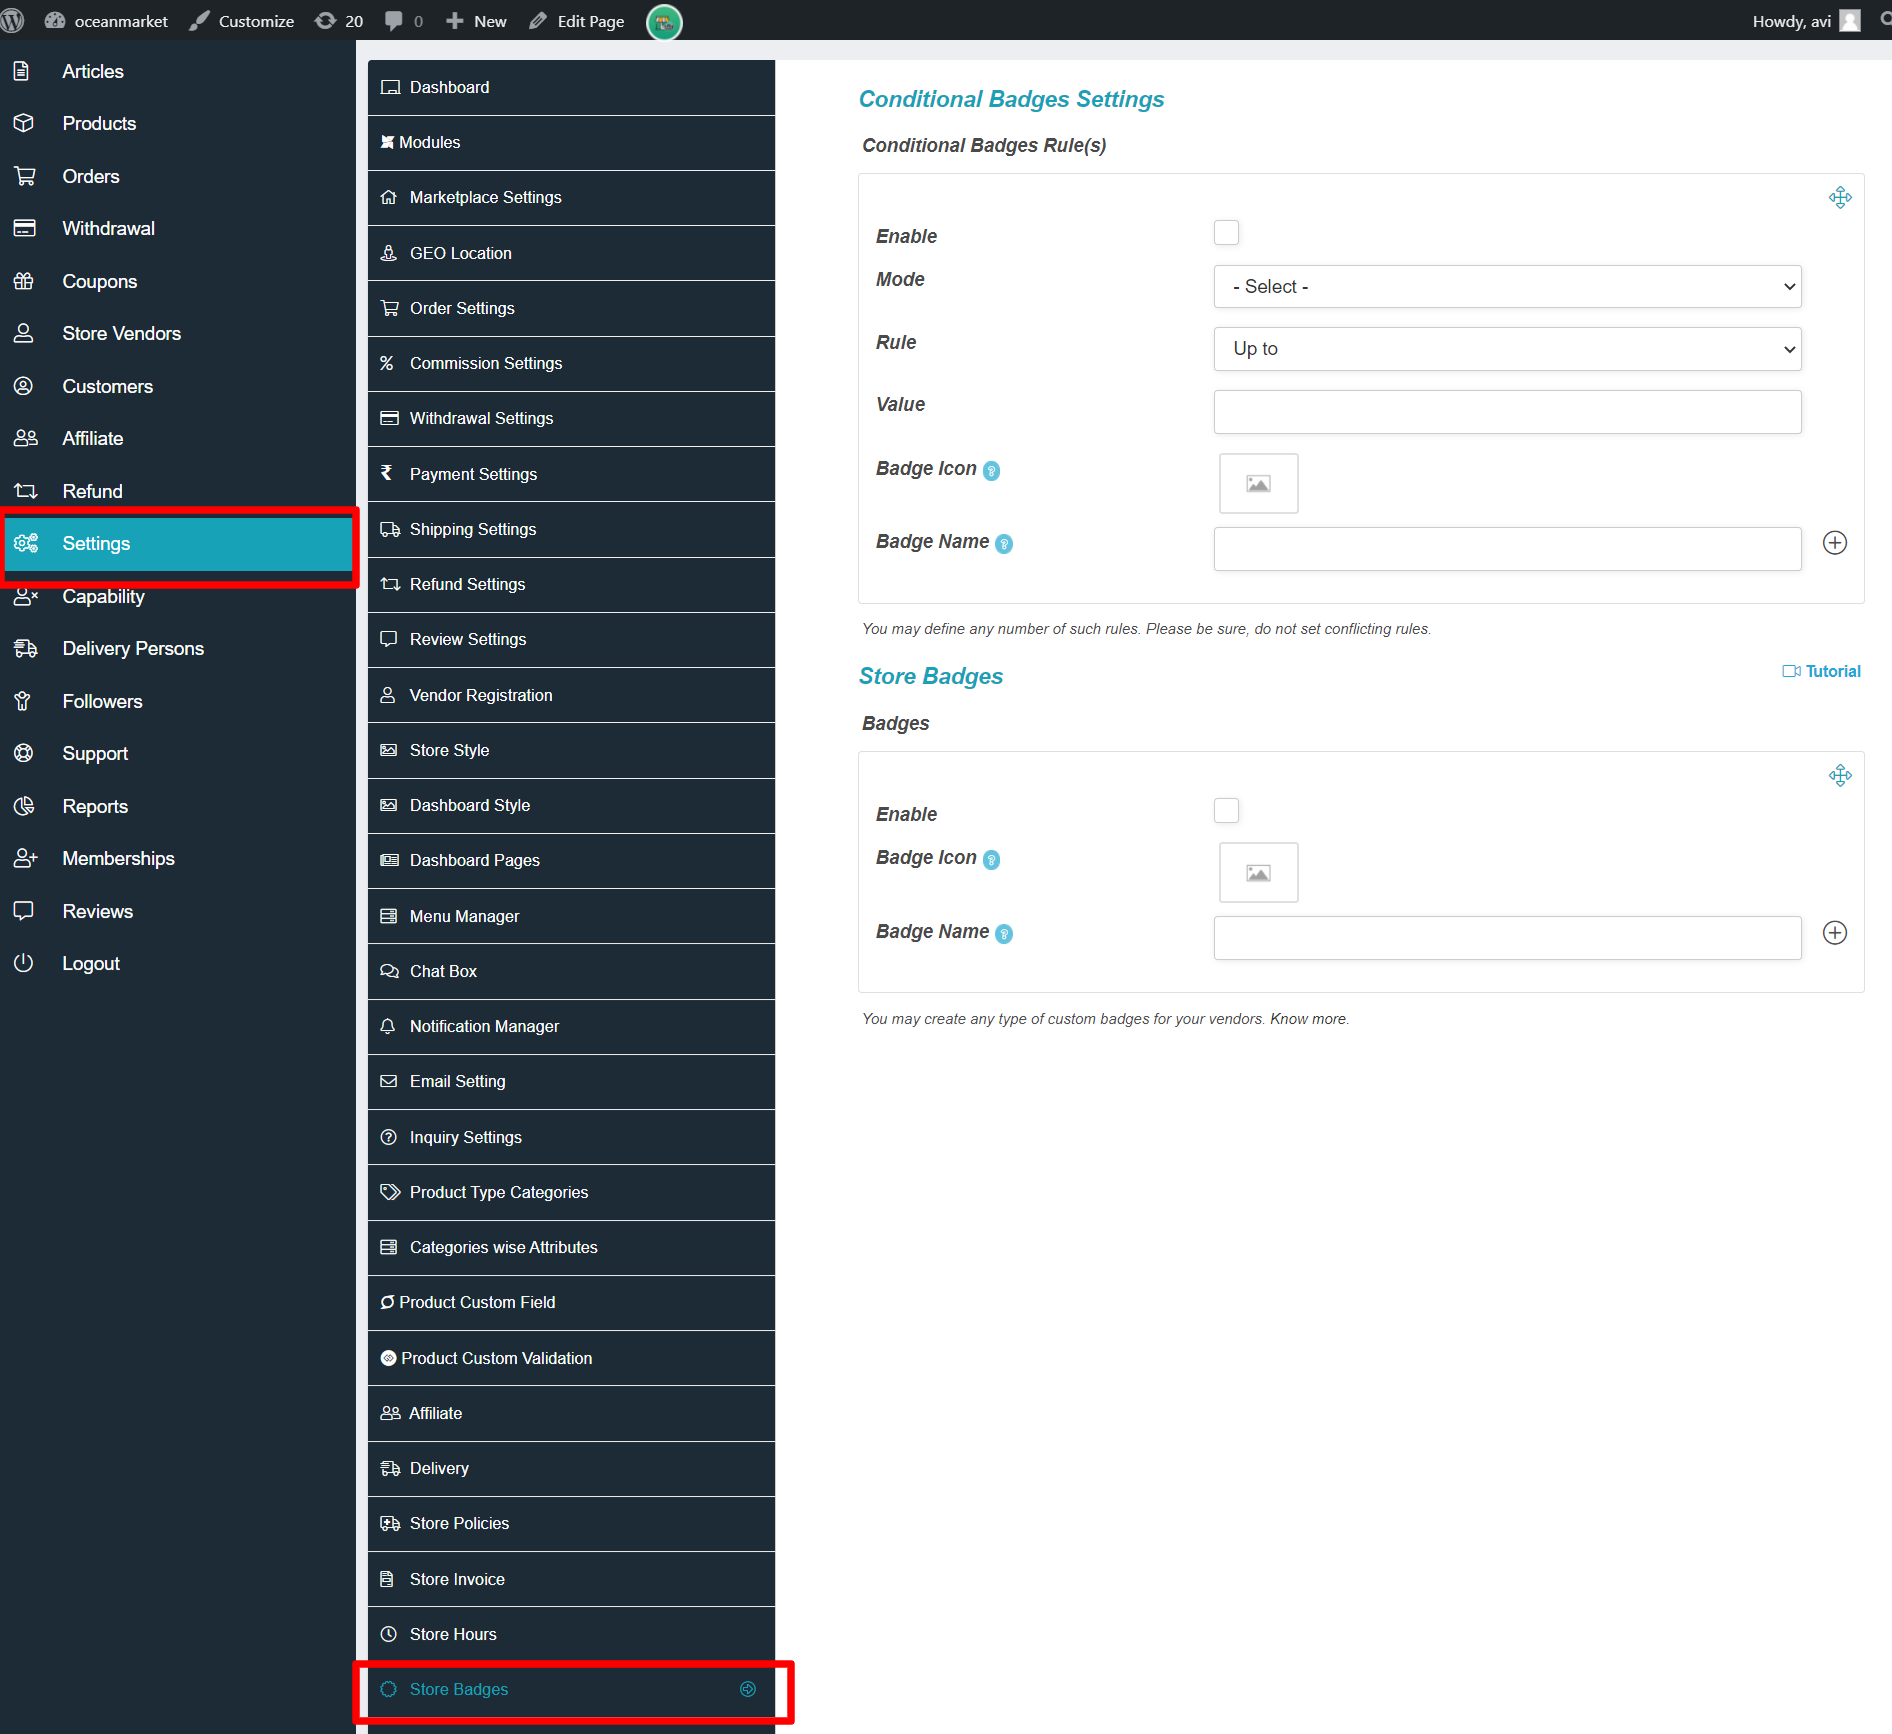Click help icon beside conditional Badge Name label
The height and width of the screenshot is (1734, 1892).
tap(1004, 544)
